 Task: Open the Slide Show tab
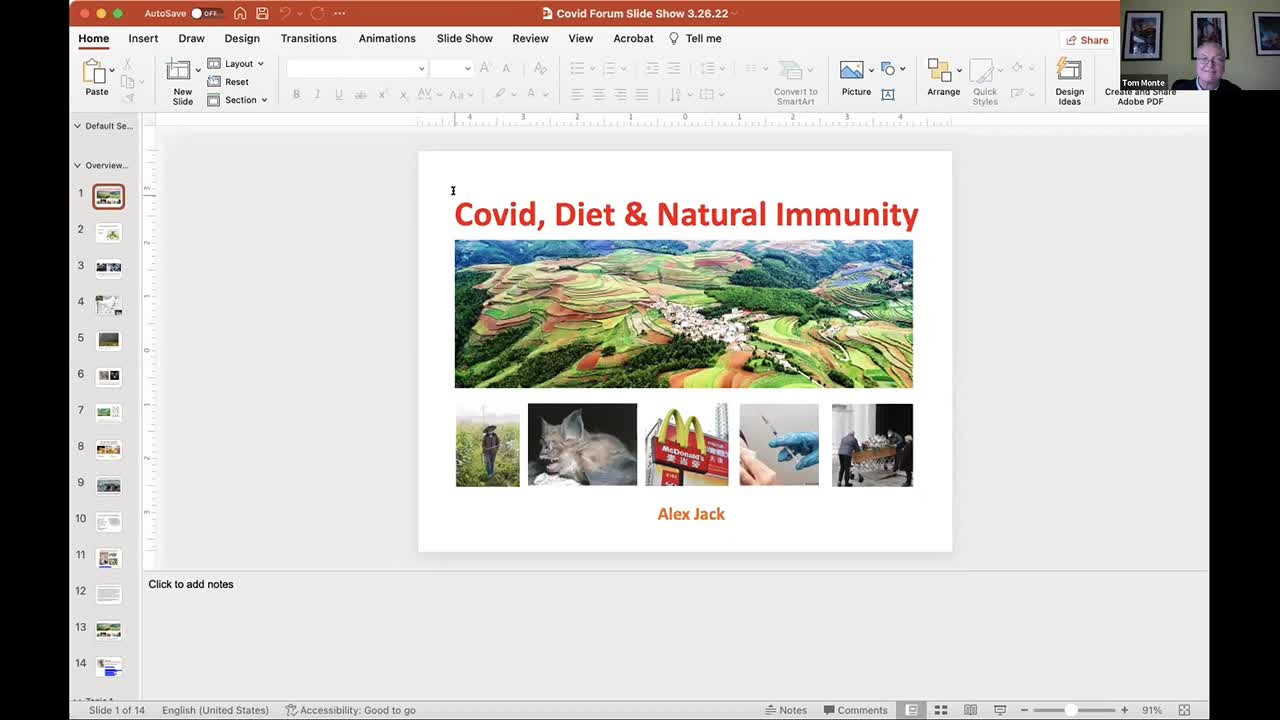click(x=465, y=38)
